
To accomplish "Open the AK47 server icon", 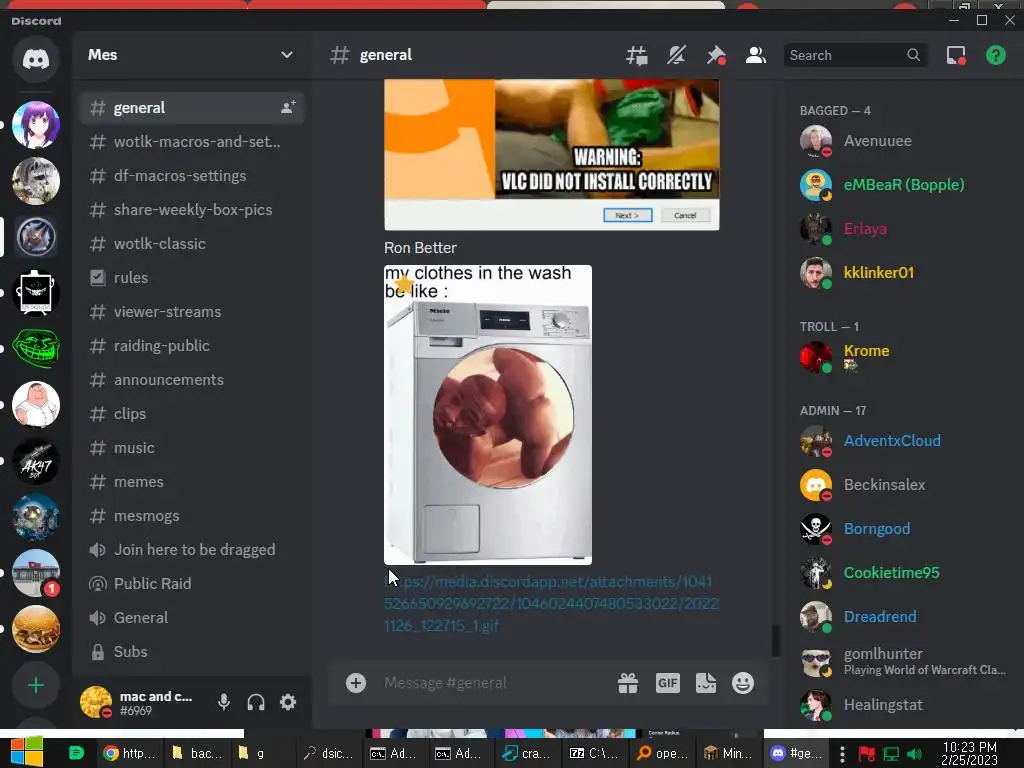I will [36, 461].
